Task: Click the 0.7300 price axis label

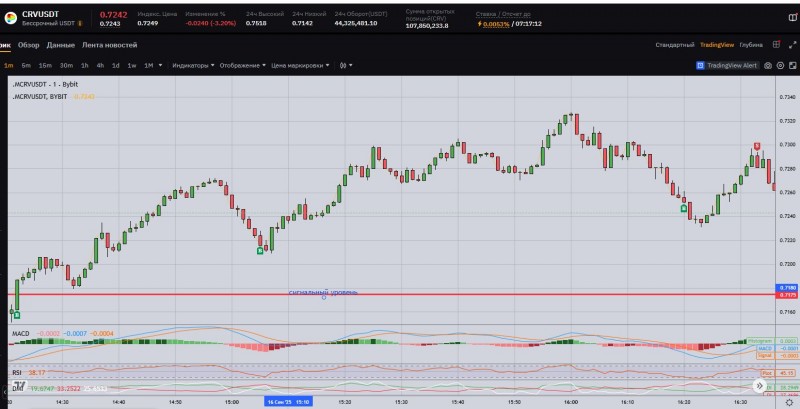Action: pos(788,145)
